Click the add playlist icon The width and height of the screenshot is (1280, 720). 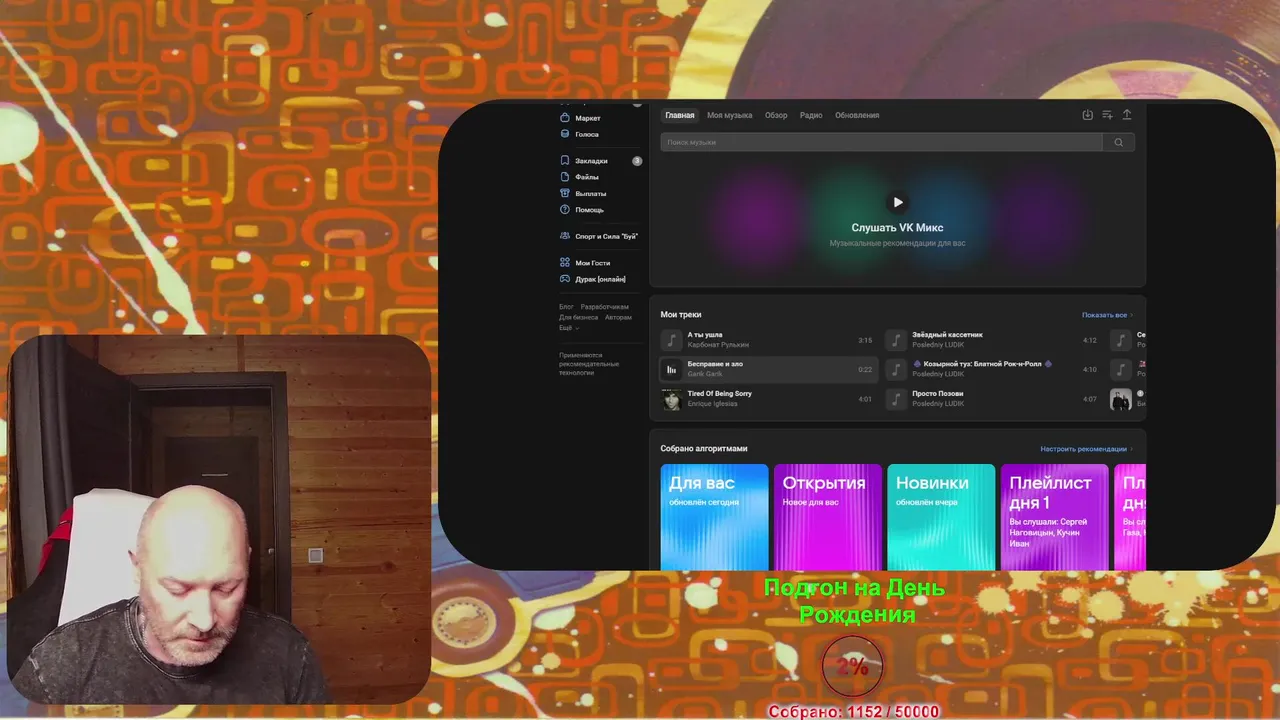point(1107,115)
